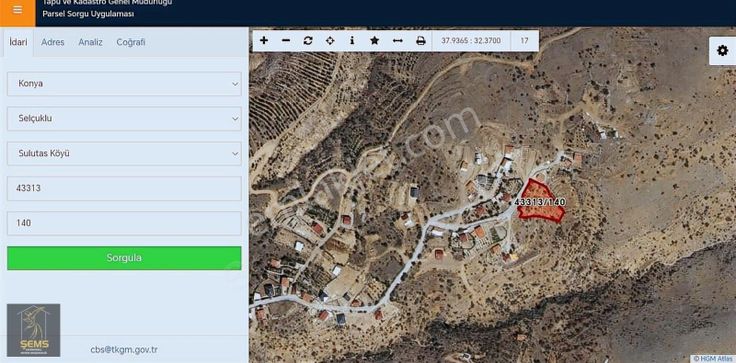The width and height of the screenshot is (736, 363).
Task: Zoom out with the minus icon
Action: [286, 41]
